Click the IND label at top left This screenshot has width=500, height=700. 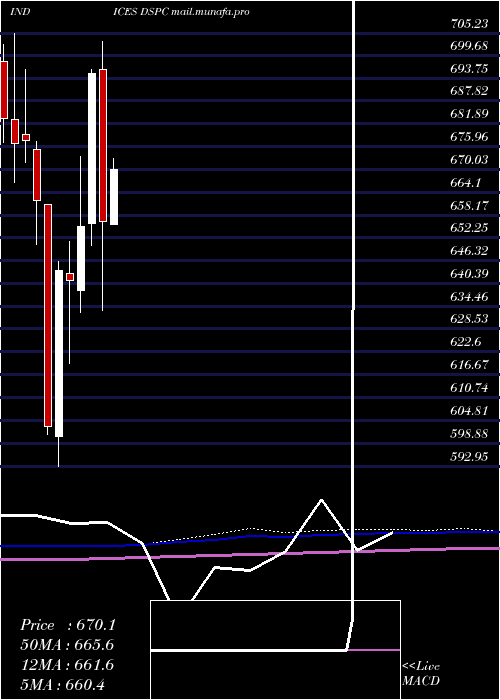(20, 12)
